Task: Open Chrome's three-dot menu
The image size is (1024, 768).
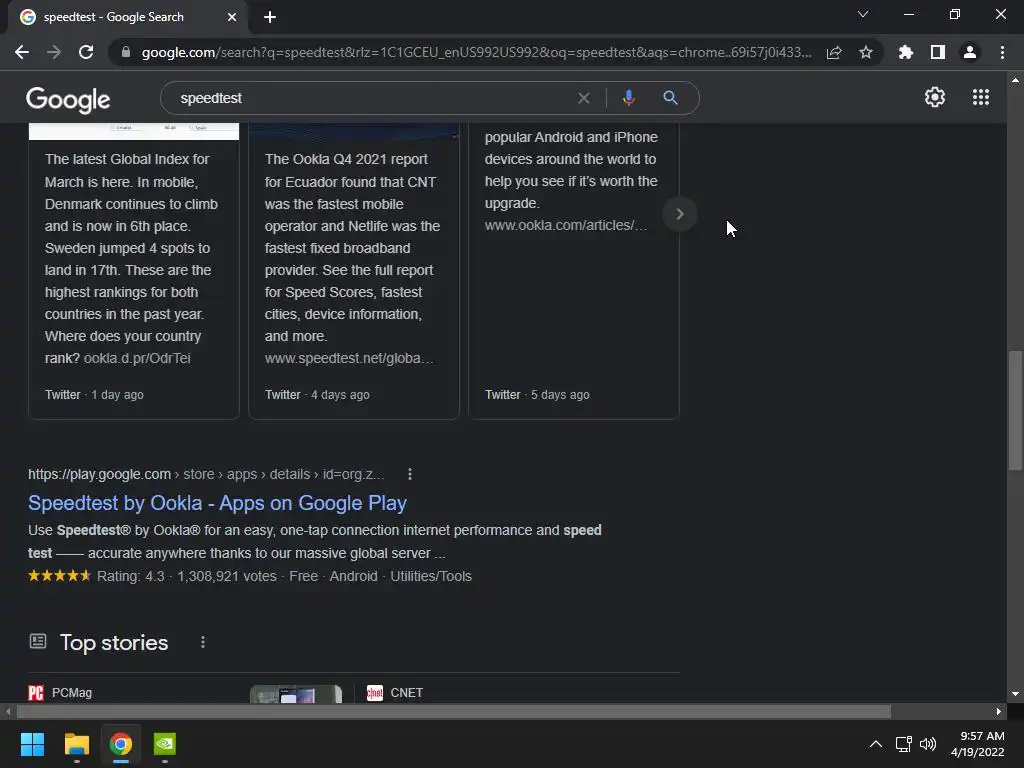Action: pos(1002,52)
